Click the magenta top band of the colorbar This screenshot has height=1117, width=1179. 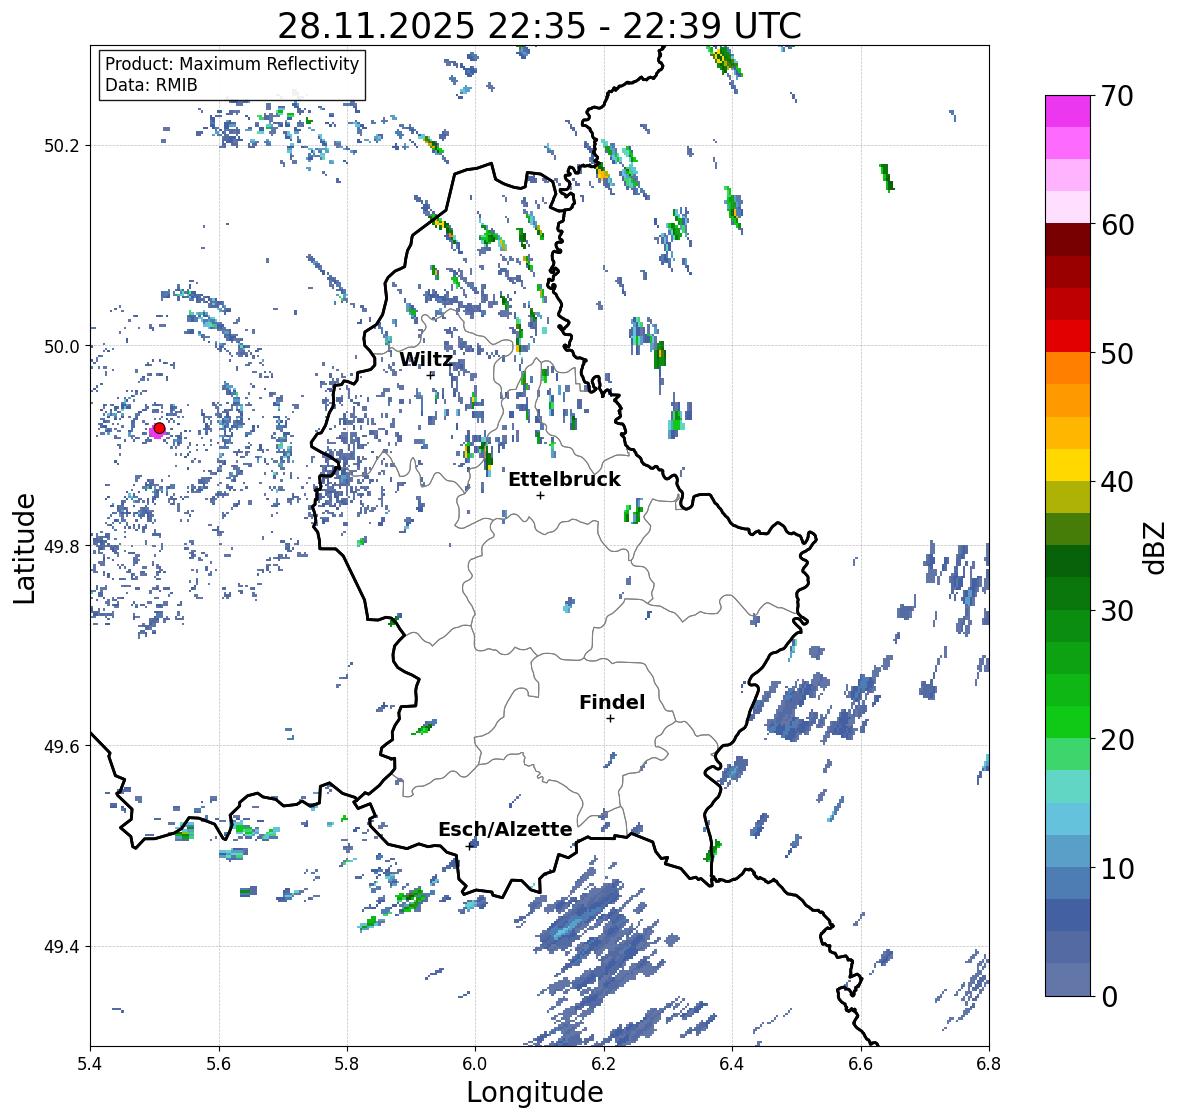1068,111
